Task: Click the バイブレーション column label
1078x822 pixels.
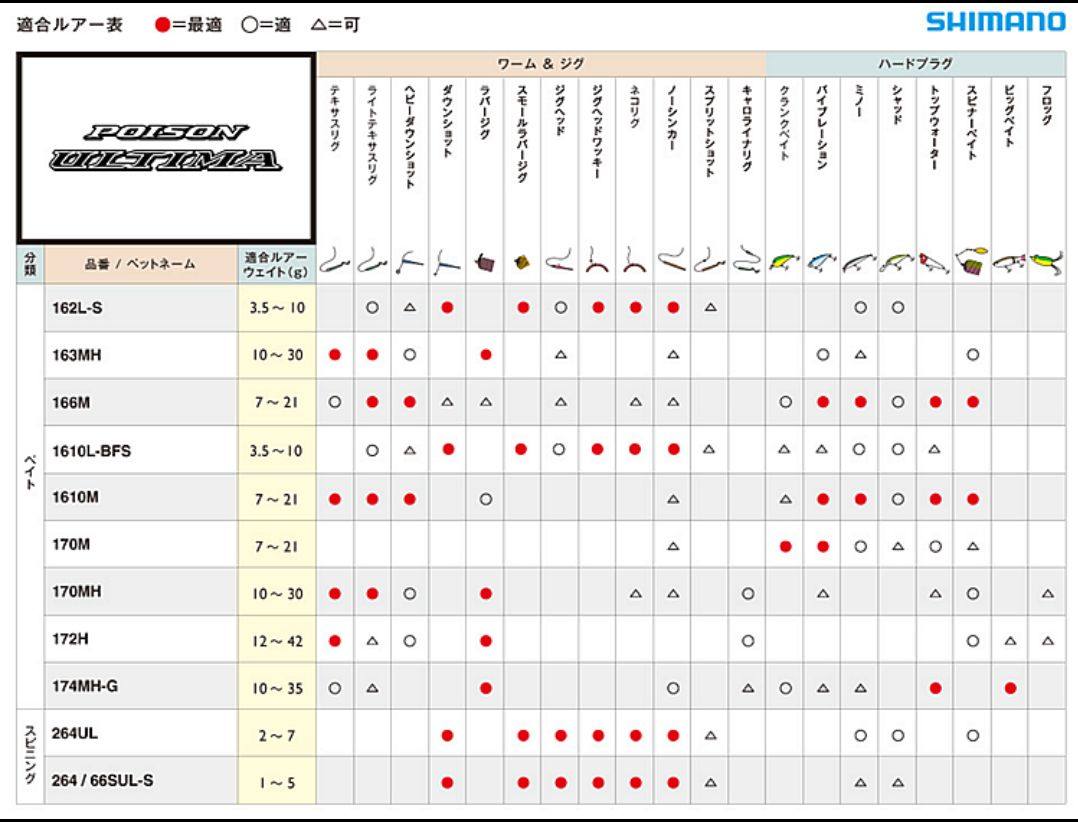Action: coord(822,127)
